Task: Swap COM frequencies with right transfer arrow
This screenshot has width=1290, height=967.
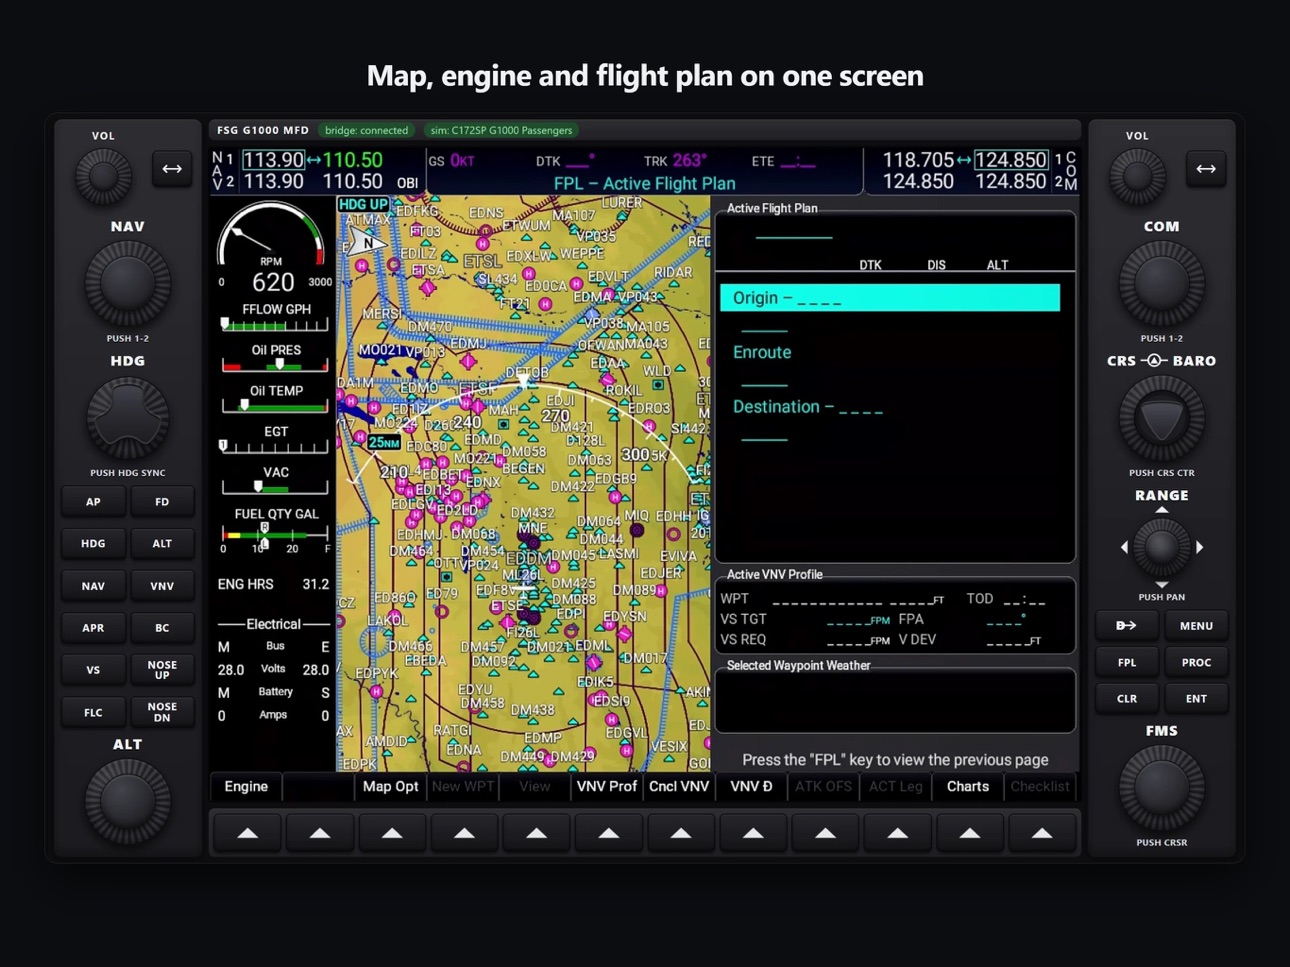Action: click(x=1206, y=168)
